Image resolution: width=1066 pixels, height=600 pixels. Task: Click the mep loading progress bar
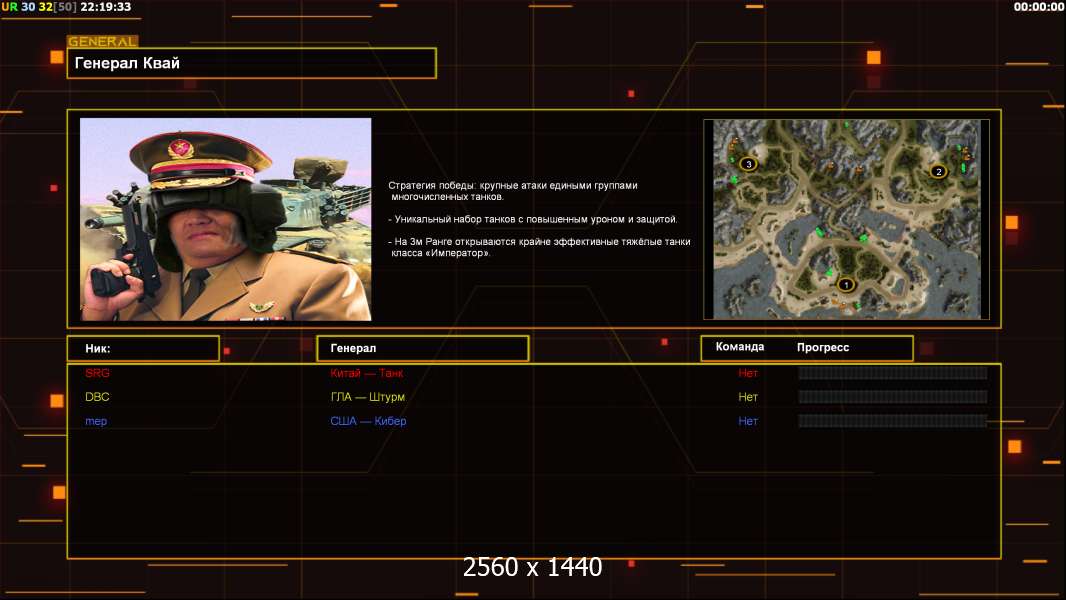893,421
